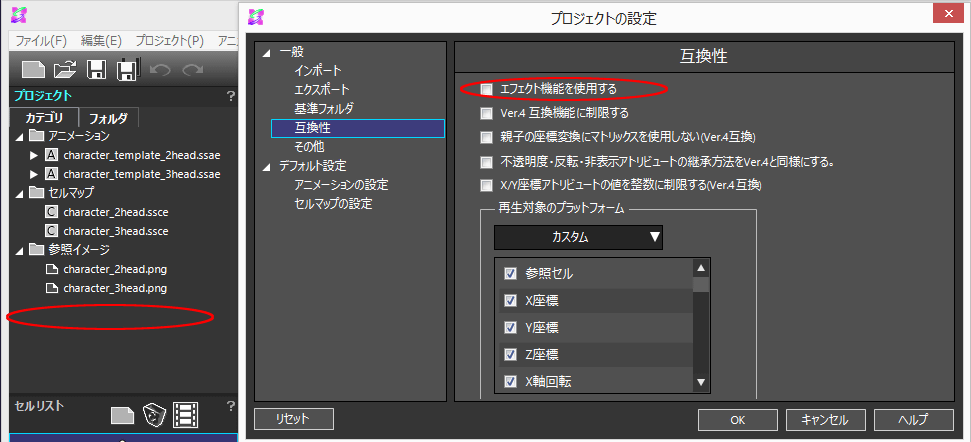Collapse the デフォルト設定 tree node
971x442 pixels.
267,167
